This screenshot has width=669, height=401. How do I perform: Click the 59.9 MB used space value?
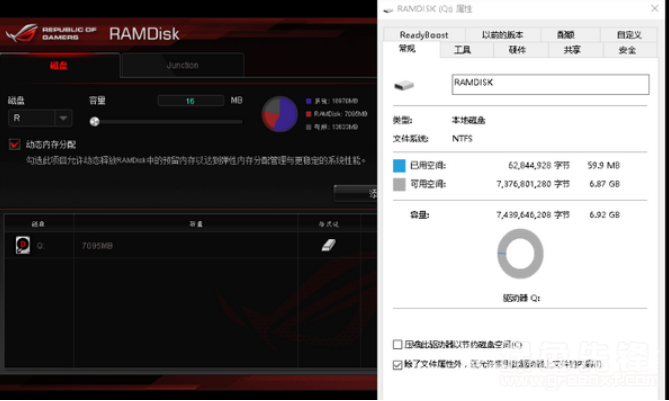tap(603, 165)
